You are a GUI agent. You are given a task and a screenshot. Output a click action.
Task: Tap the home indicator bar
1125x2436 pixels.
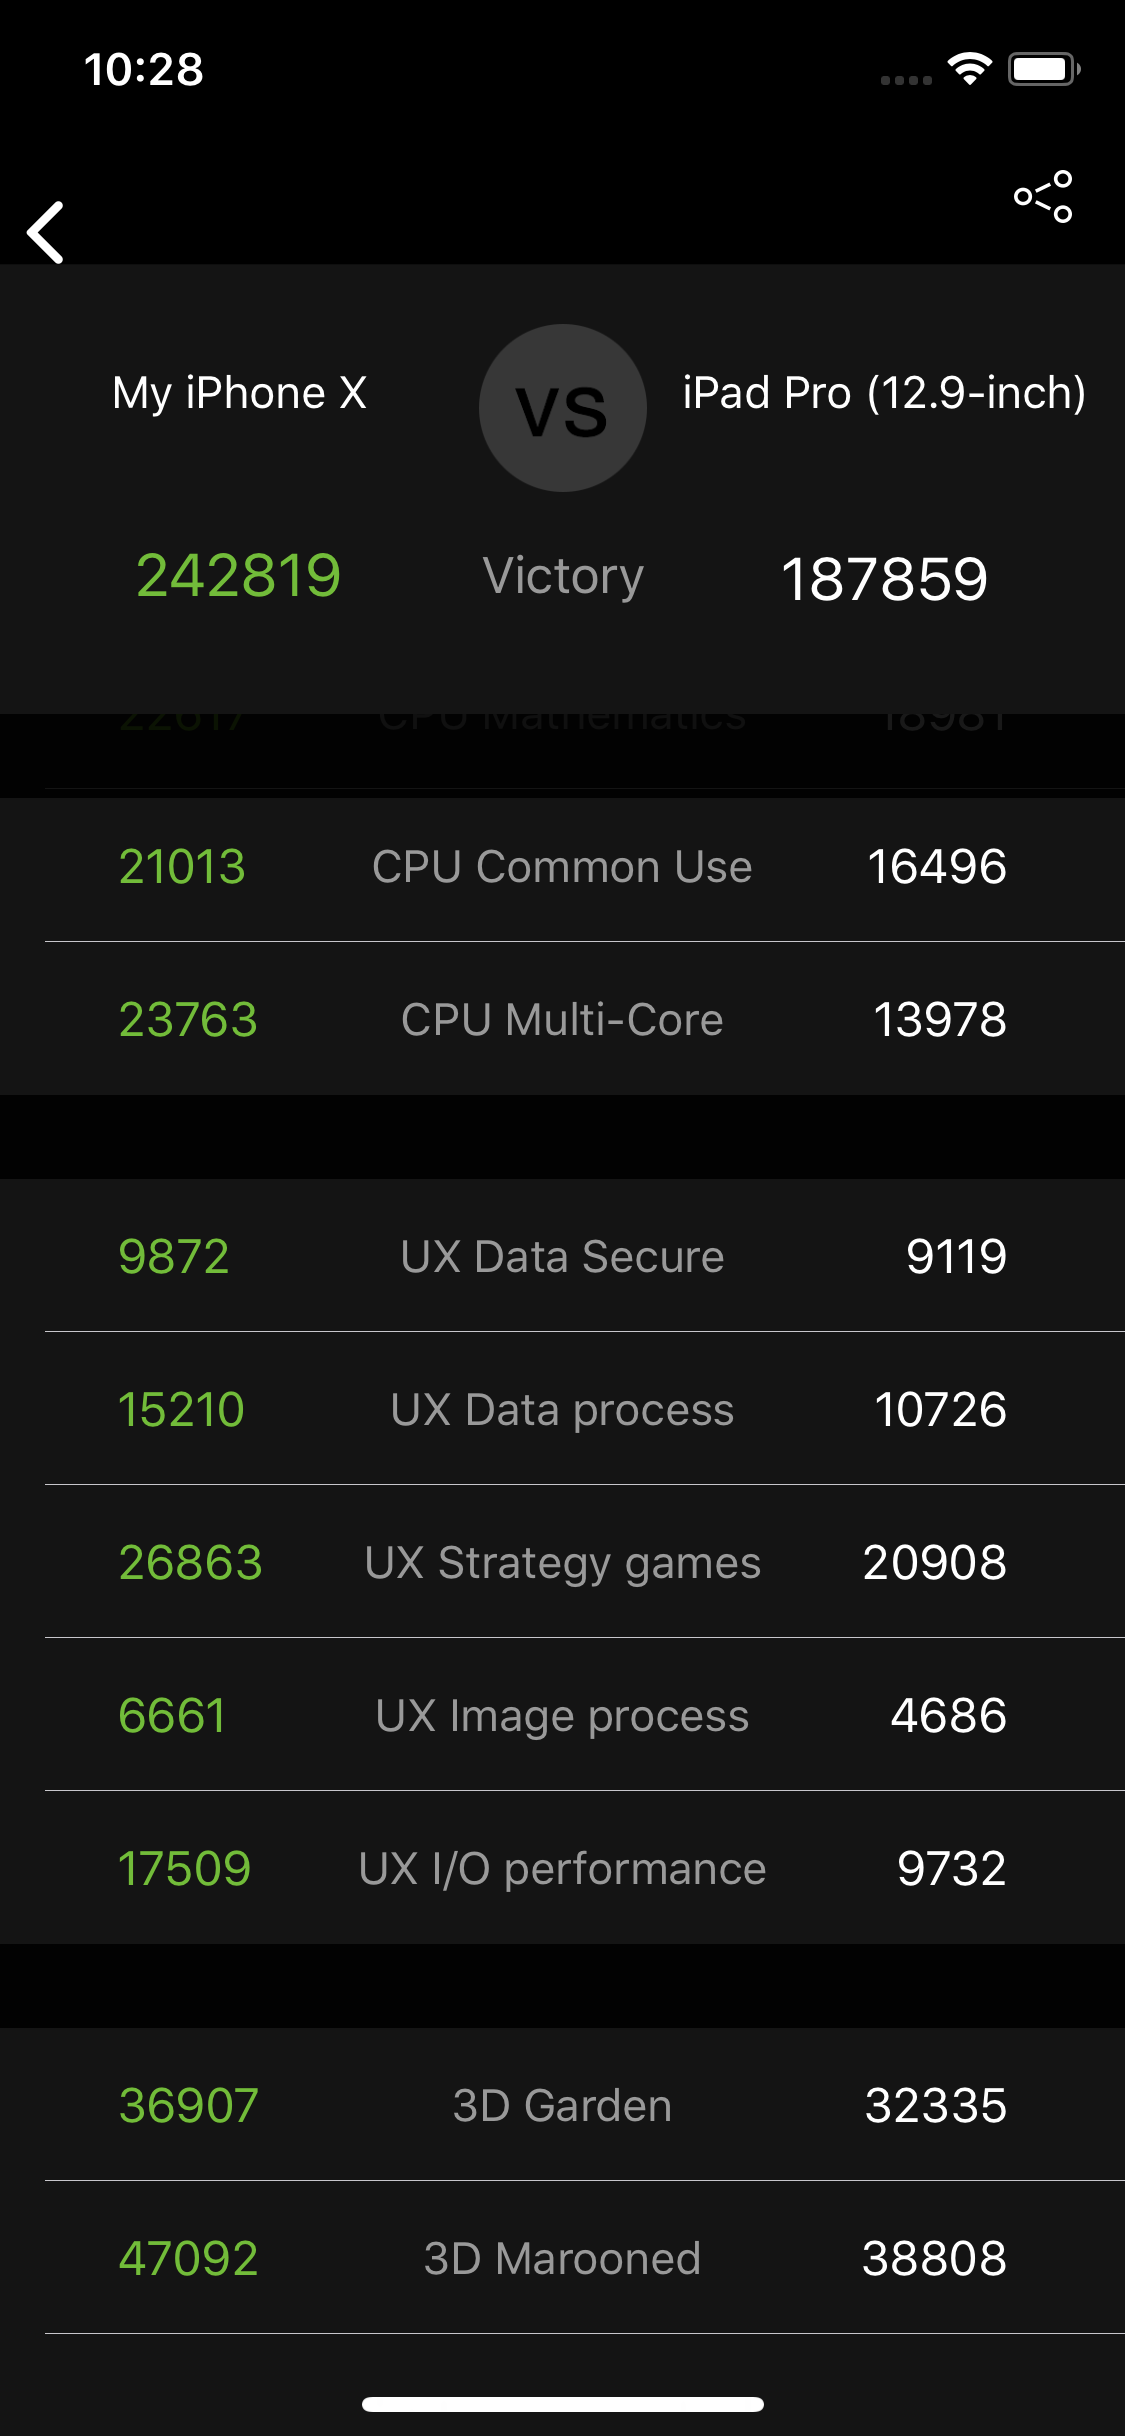point(563,2404)
